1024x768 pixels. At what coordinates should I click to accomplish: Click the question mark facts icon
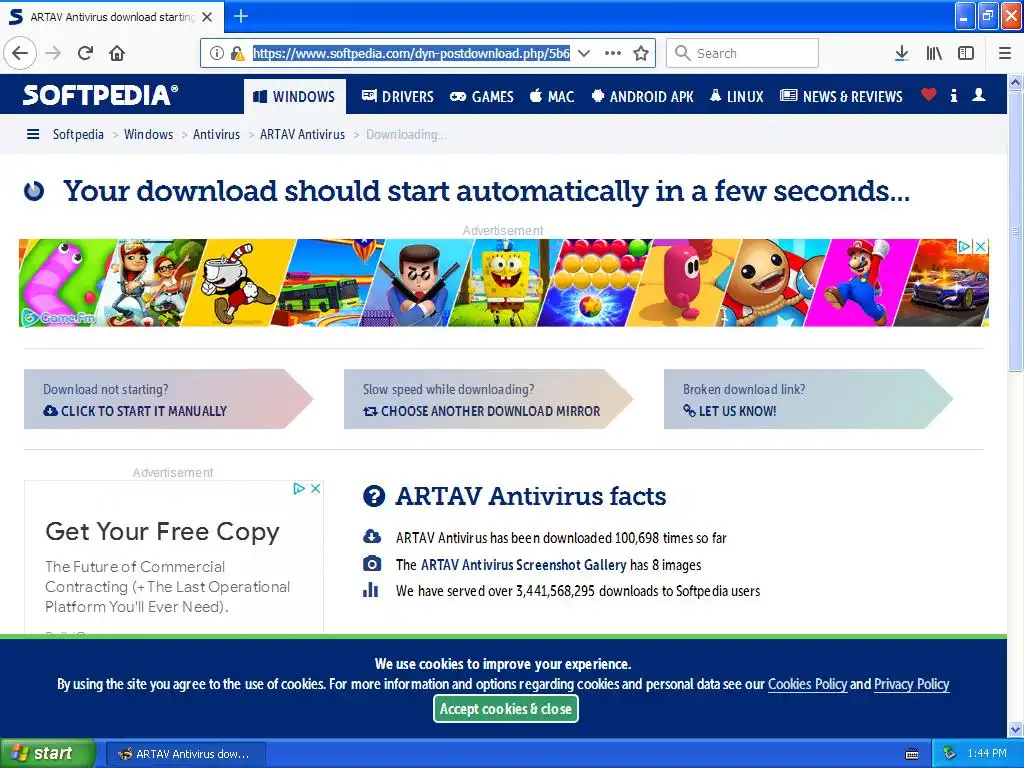click(374, 496)
